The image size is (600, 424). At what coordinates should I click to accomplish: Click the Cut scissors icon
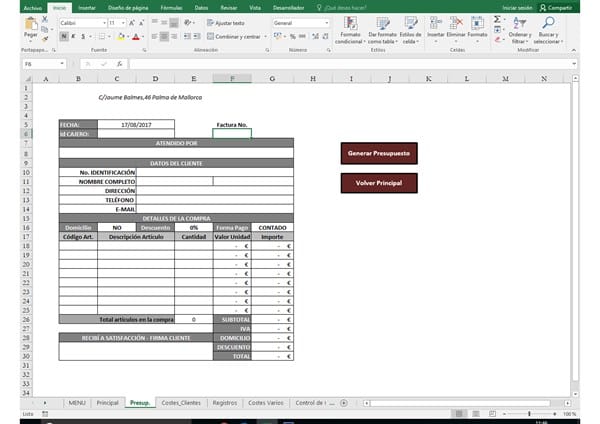click(x=45, y=19)
